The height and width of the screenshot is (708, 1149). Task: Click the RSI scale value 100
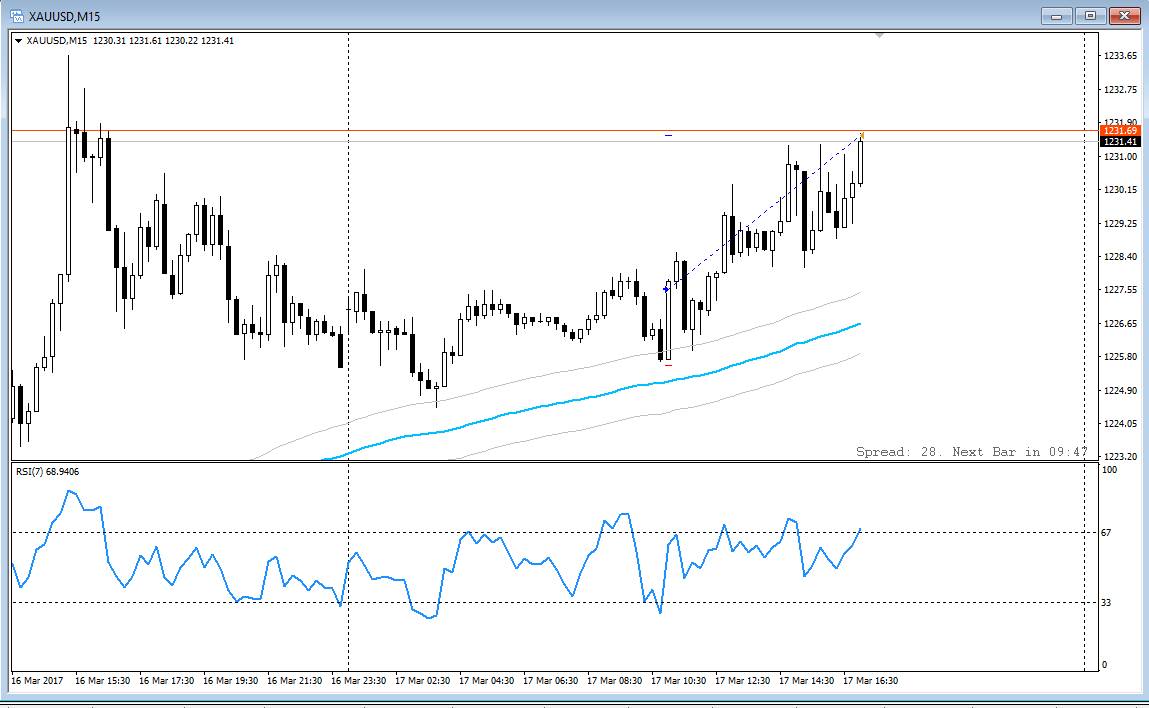[x=1109, y=470]
